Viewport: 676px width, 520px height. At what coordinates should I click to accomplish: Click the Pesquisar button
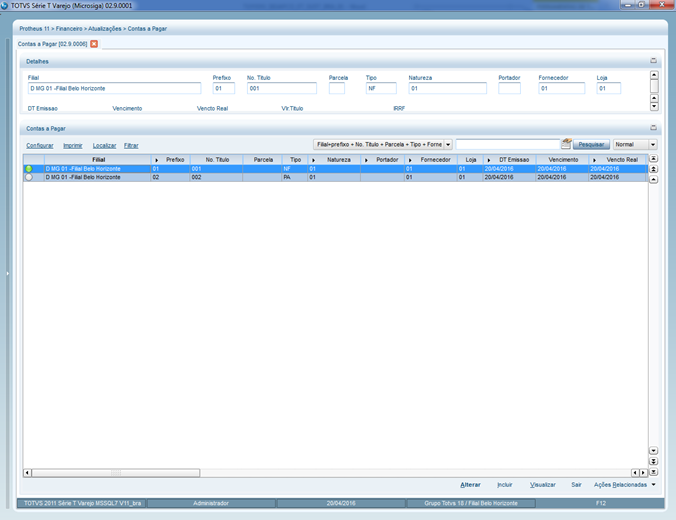click(x=591, y=144)
